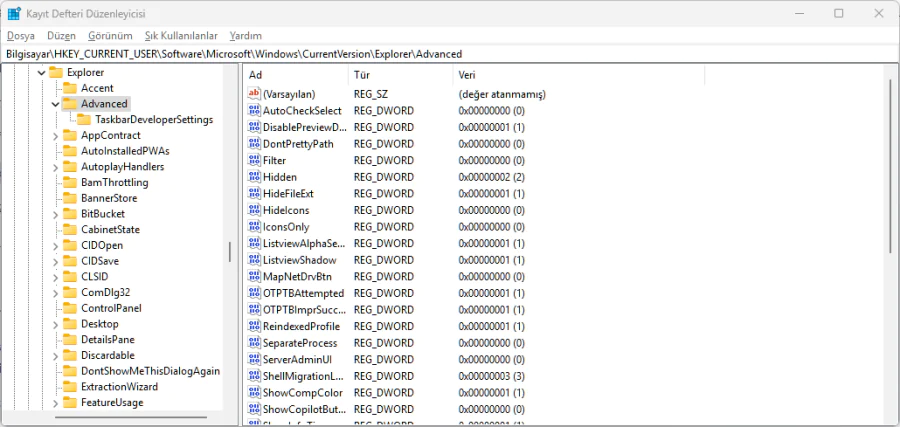Select the FeatureUsage key in tree

point(111,403)
